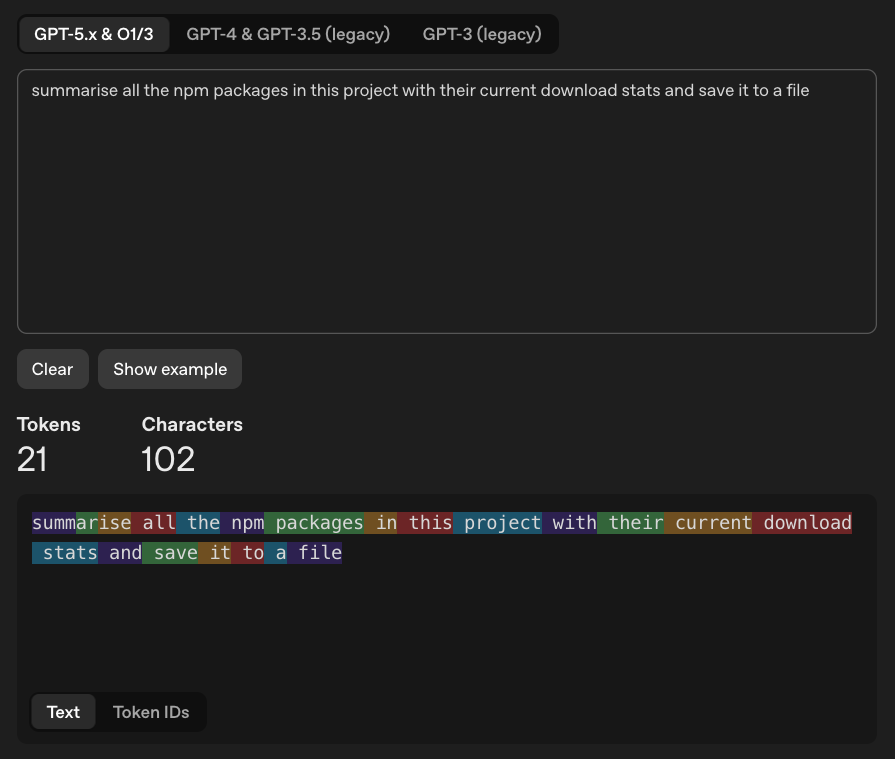Switch to GPT-3 (legacy) tab
Viewport: 895px width, 759px height.
(x=482, y=34)
